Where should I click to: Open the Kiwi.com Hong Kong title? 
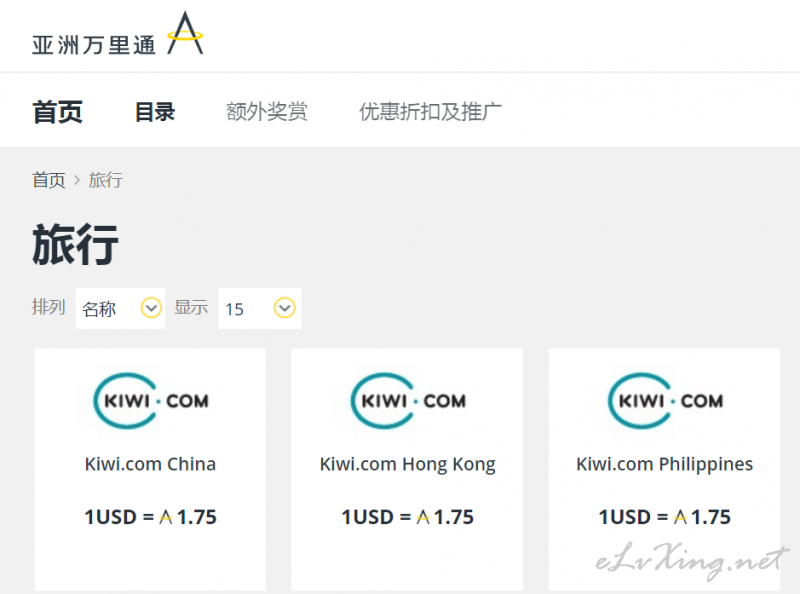point(408,465)
